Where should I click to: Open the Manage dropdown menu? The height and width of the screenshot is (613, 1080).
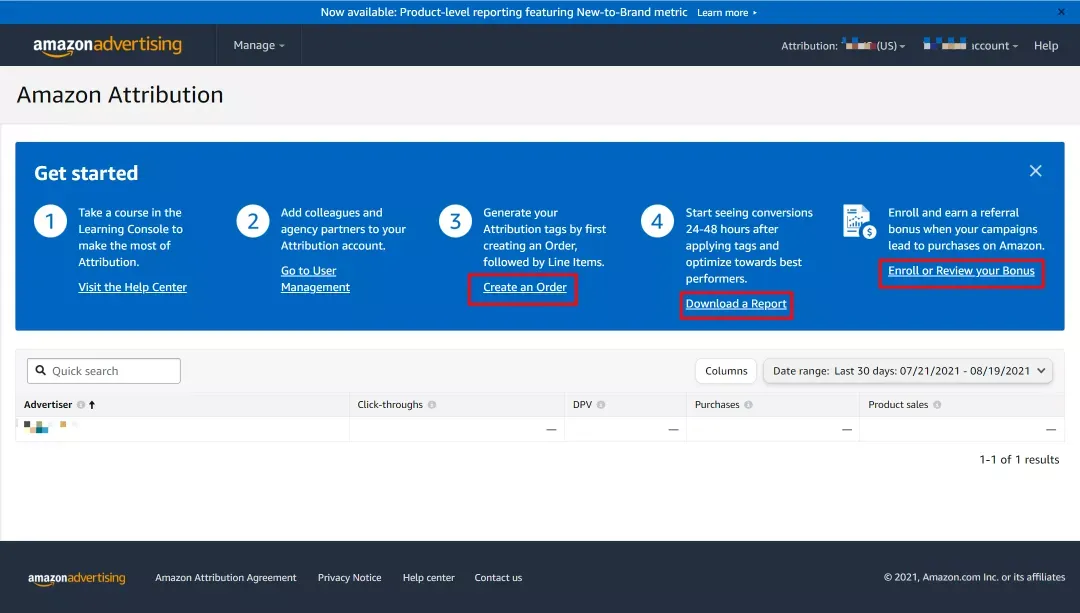click(x=259, y=45)
